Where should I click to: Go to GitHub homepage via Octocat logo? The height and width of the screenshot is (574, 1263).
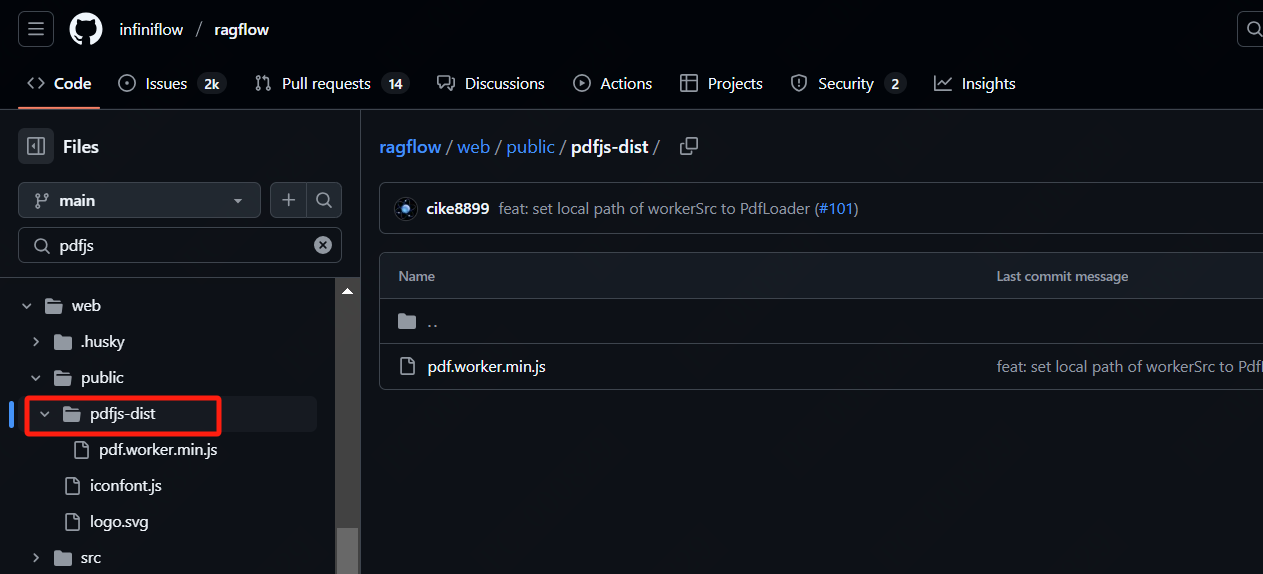pyautogui.click(x=86, y=29)
